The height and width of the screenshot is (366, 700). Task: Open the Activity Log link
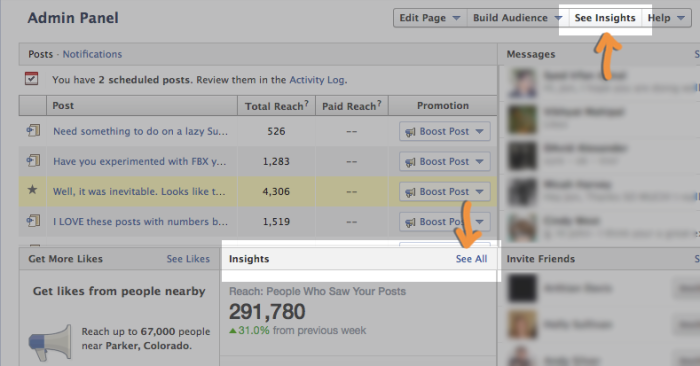click(317, 80)
